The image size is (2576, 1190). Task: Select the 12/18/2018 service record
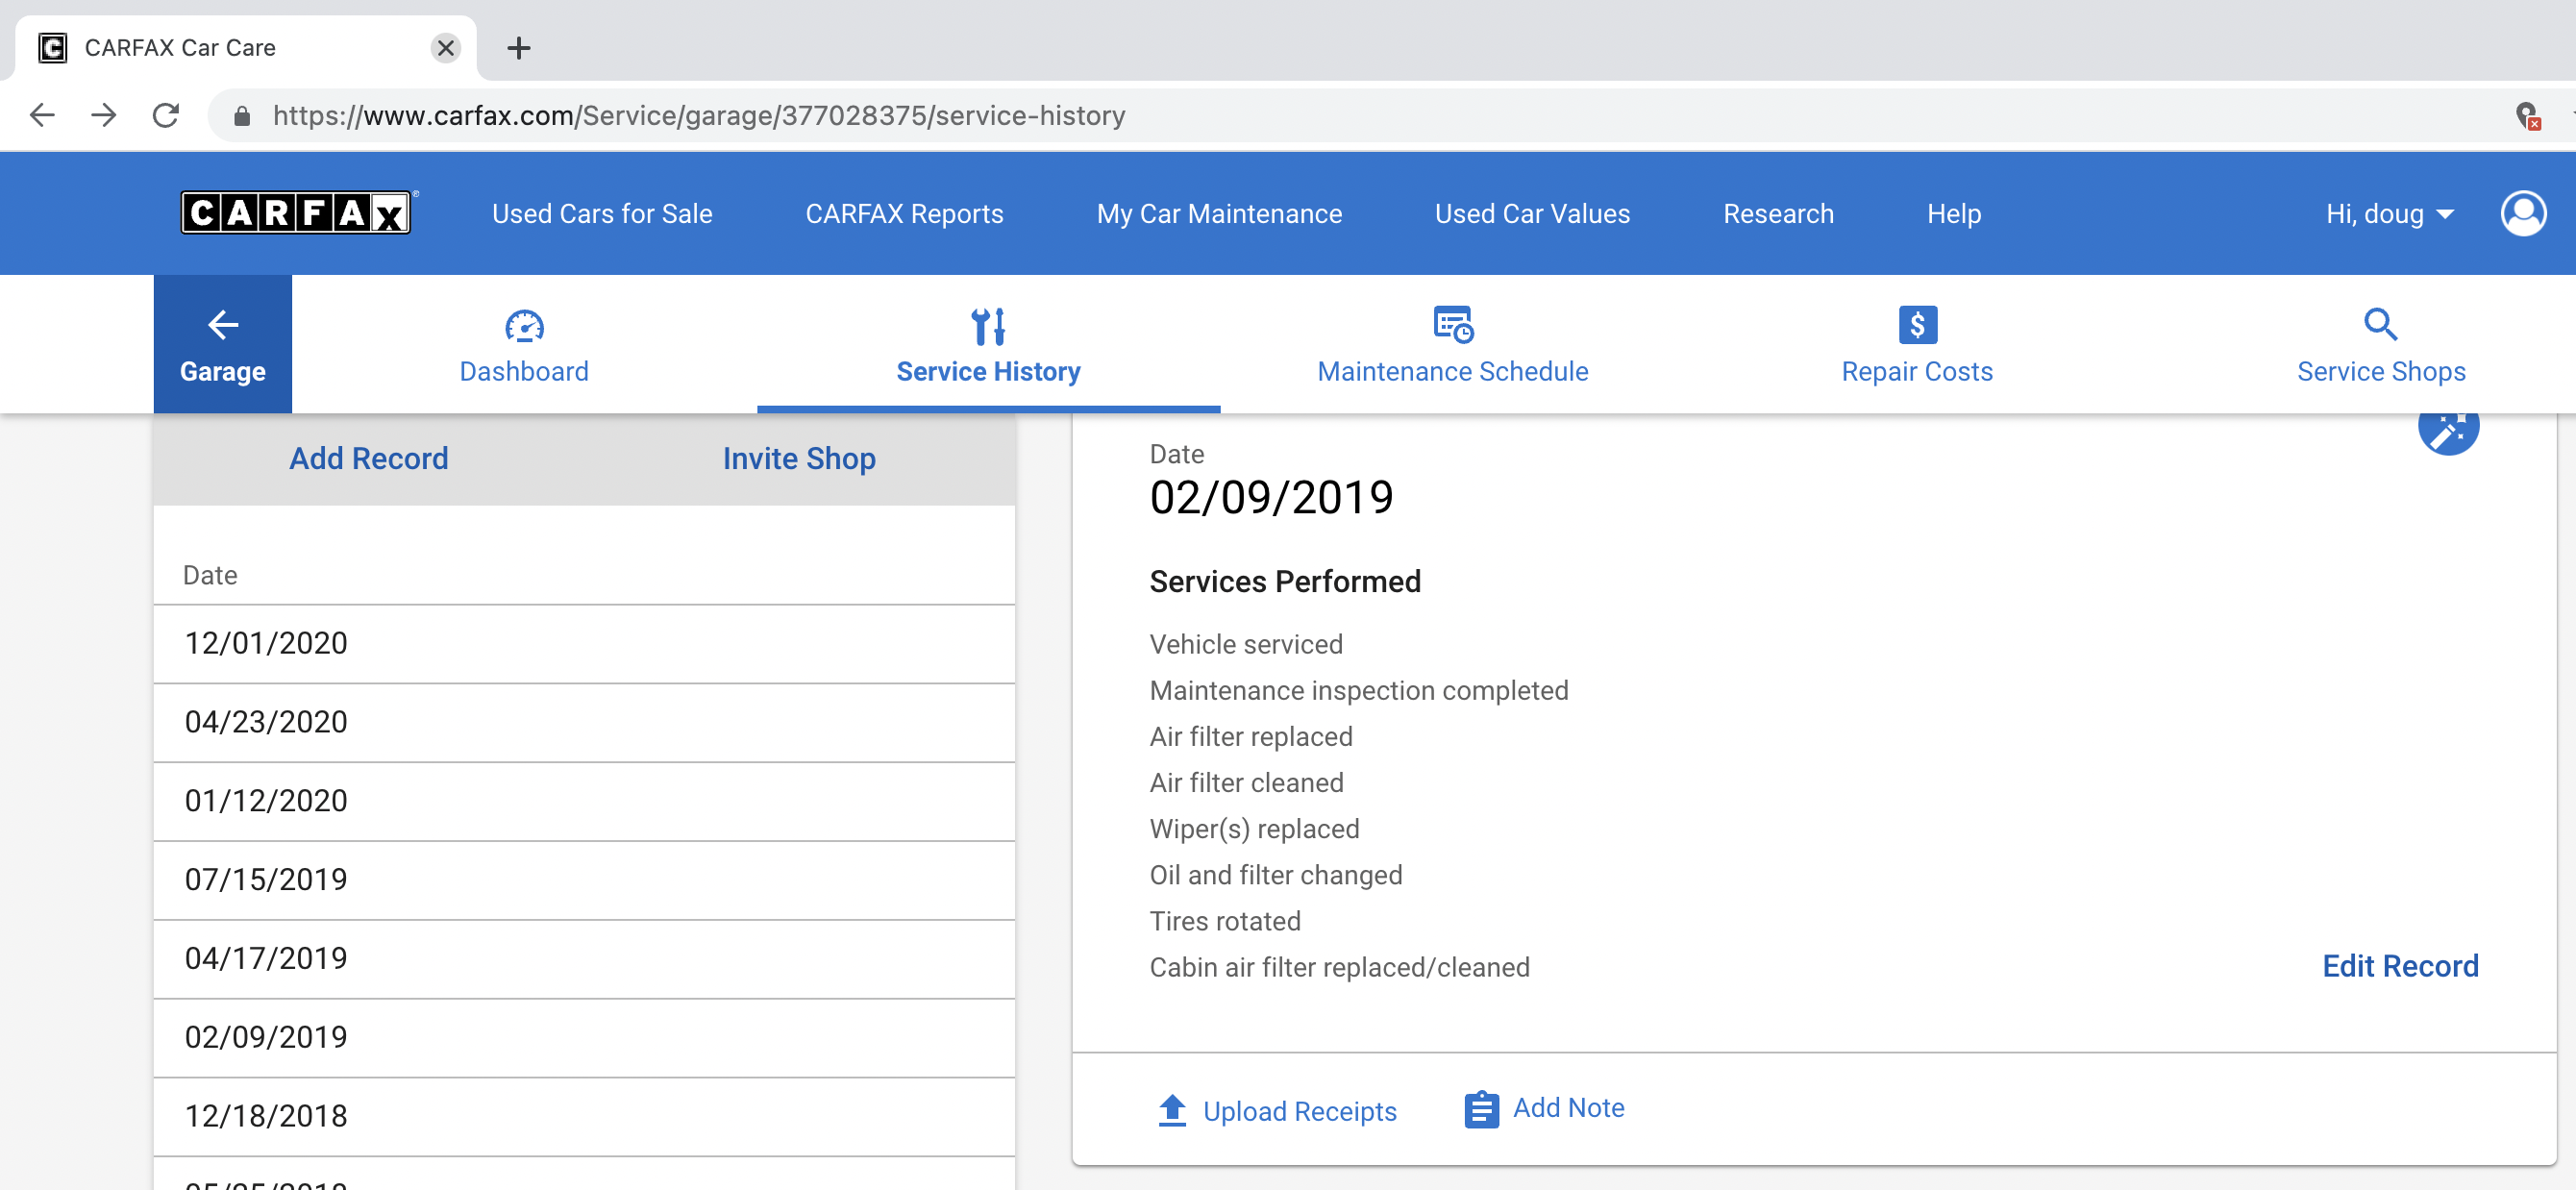pyautogui.click(x=584, y=1116)
